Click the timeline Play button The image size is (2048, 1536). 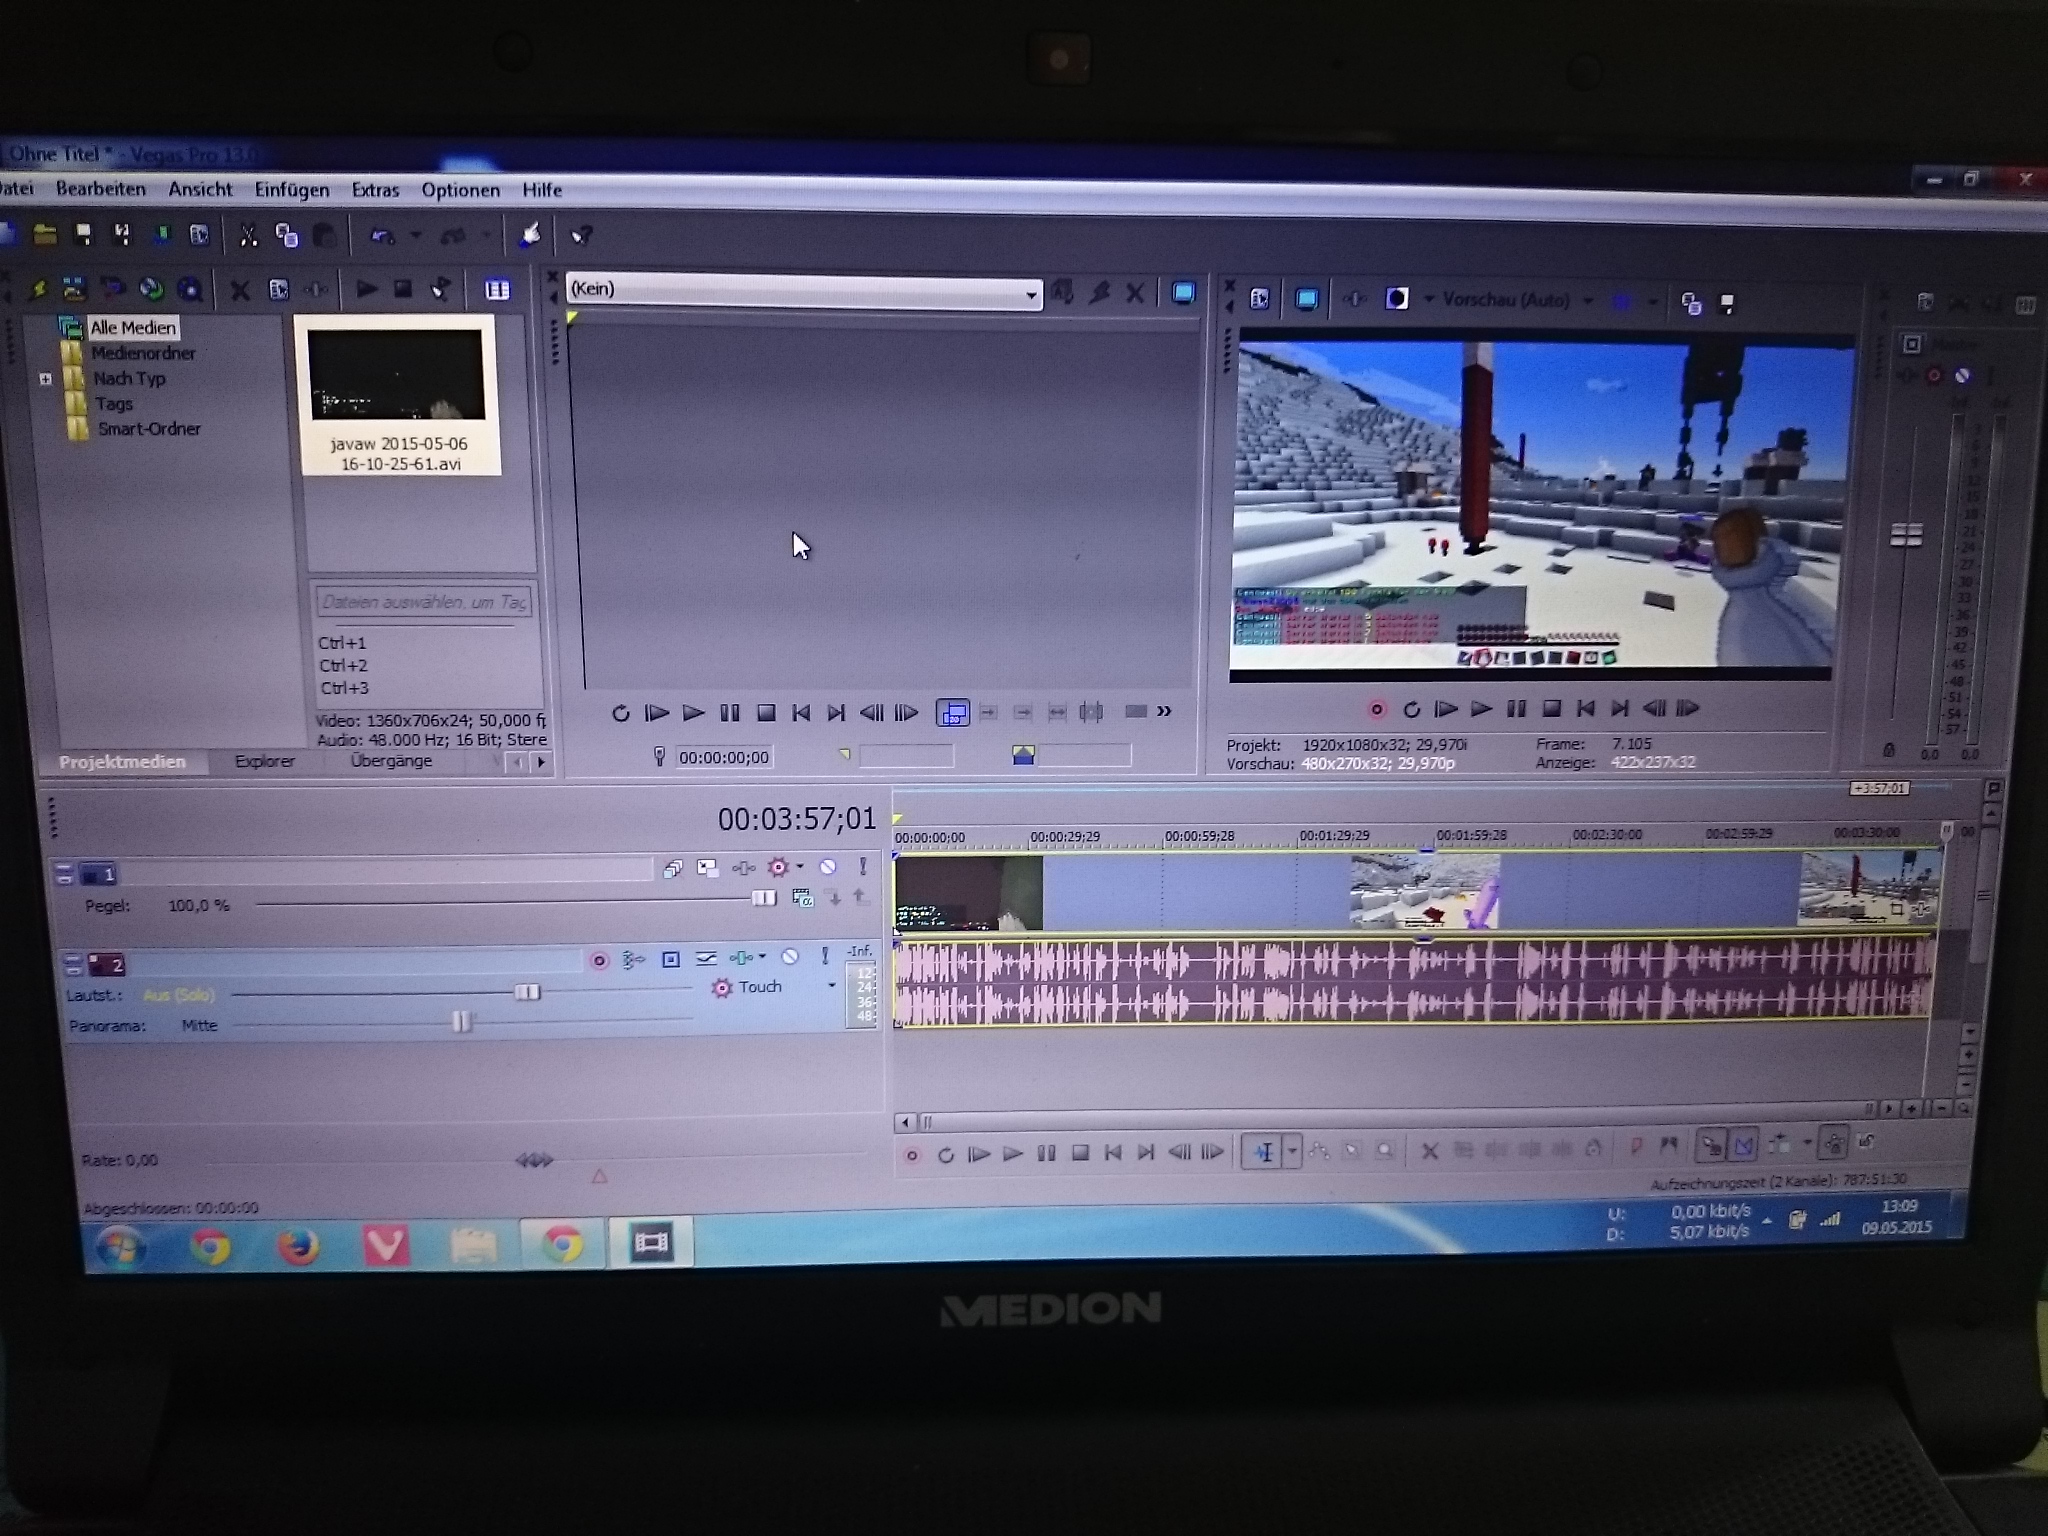[1013, 1154]
